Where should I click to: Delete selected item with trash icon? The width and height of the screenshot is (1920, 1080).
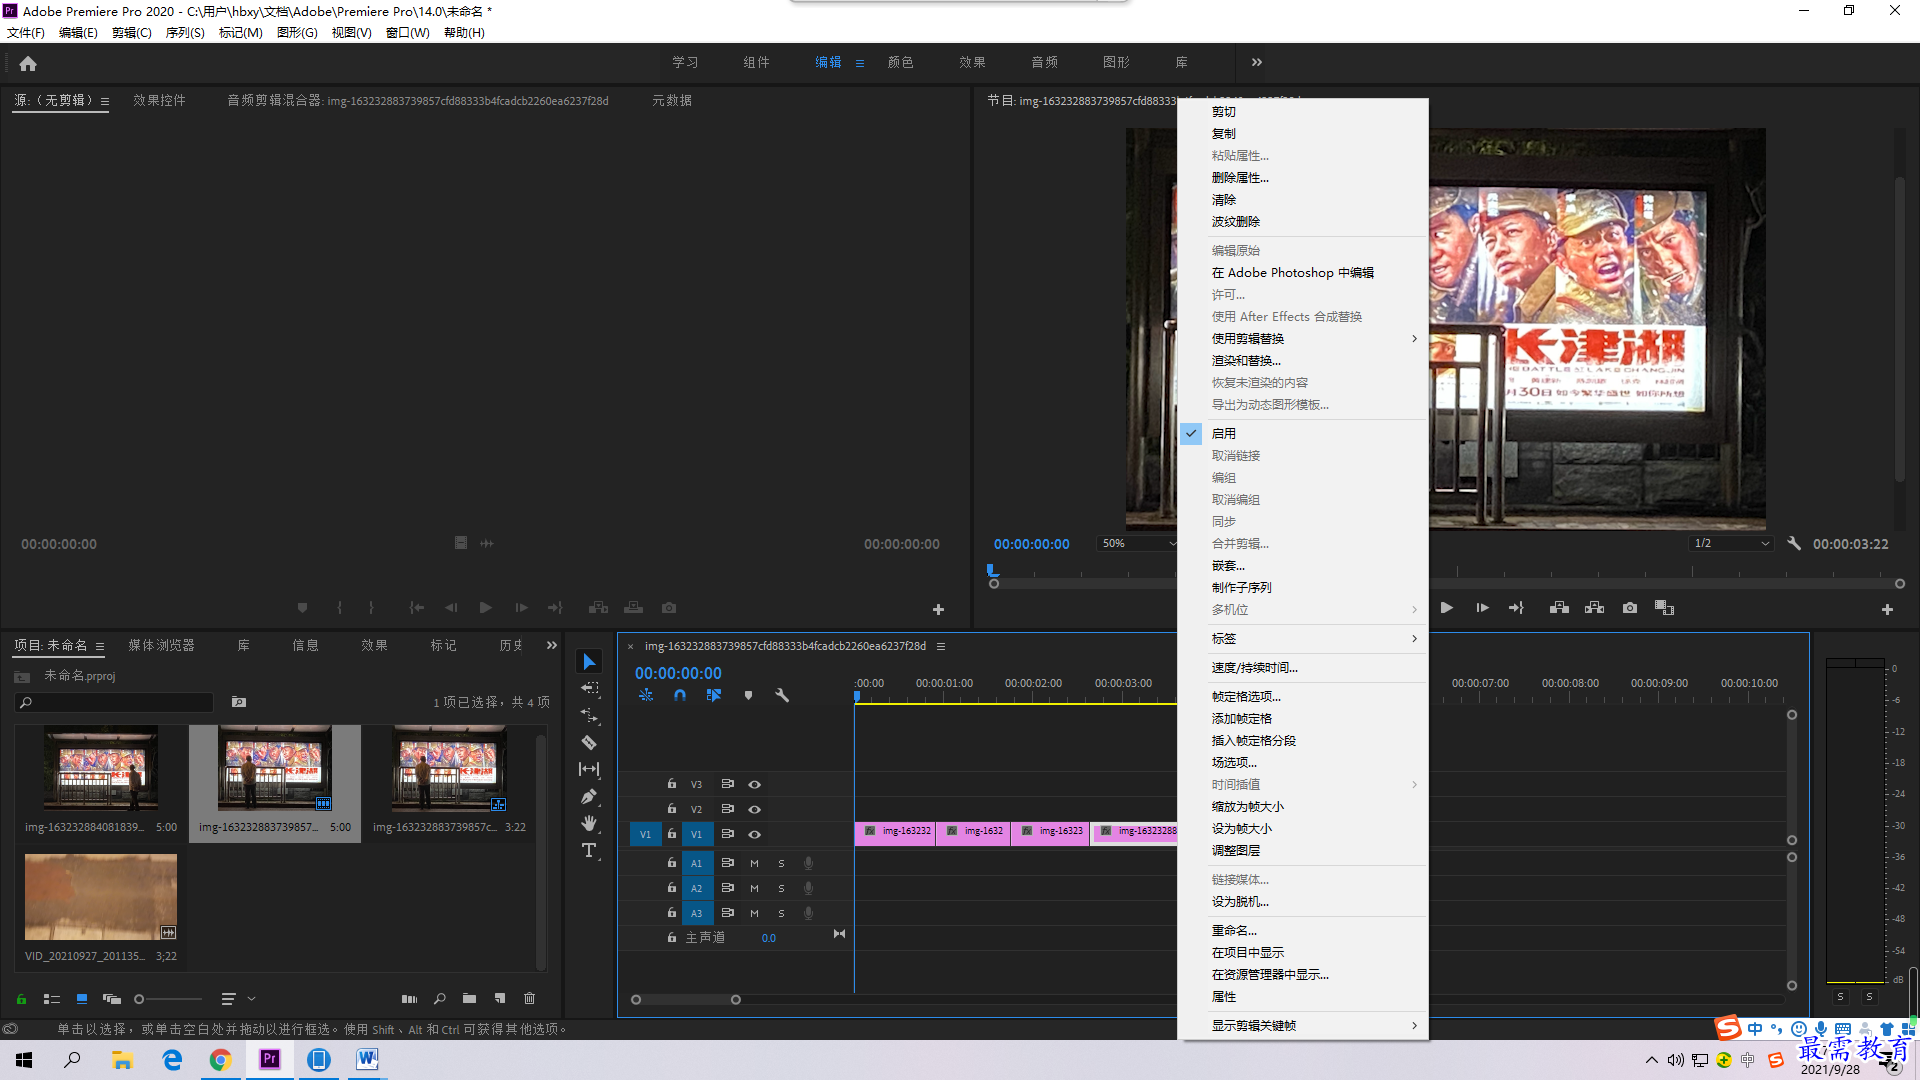click(530, 998)
